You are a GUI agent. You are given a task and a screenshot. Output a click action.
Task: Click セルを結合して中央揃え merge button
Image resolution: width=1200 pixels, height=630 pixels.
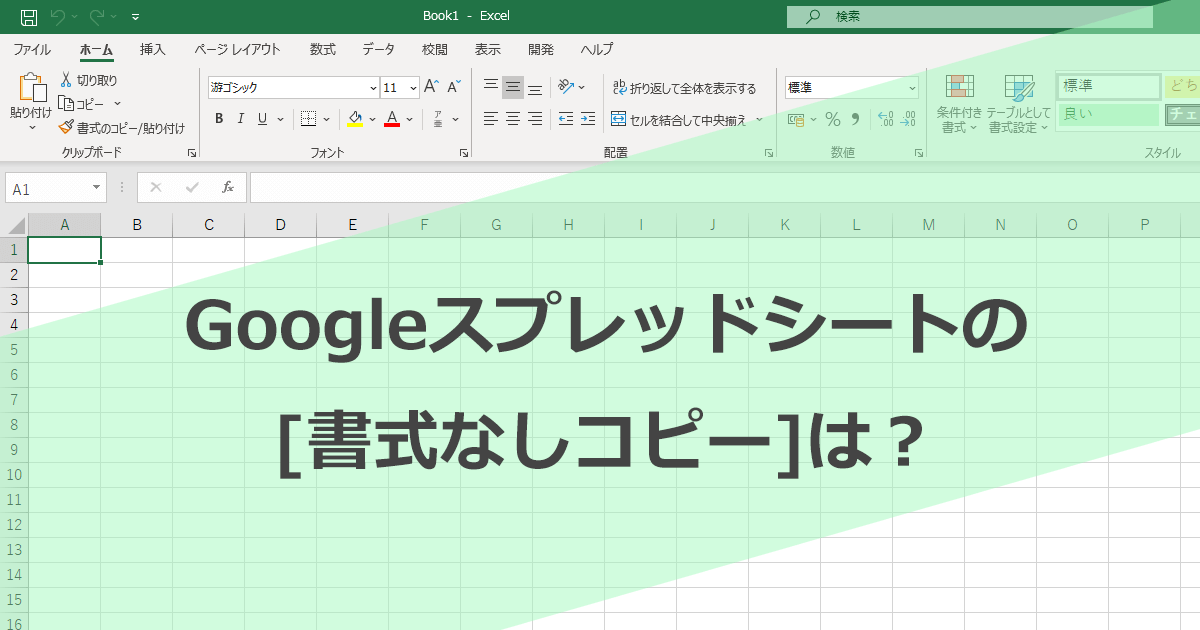pyautogui.click(x=679, y=119)
